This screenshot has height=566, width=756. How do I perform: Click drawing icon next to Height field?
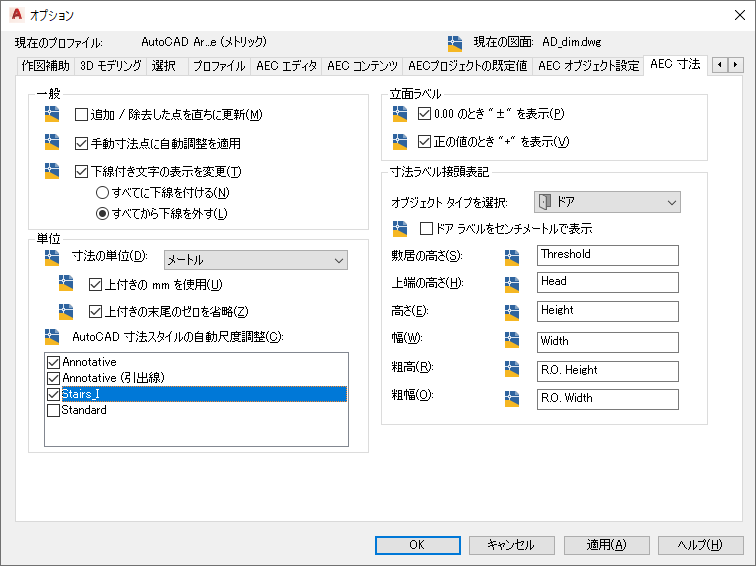[512, 312]
